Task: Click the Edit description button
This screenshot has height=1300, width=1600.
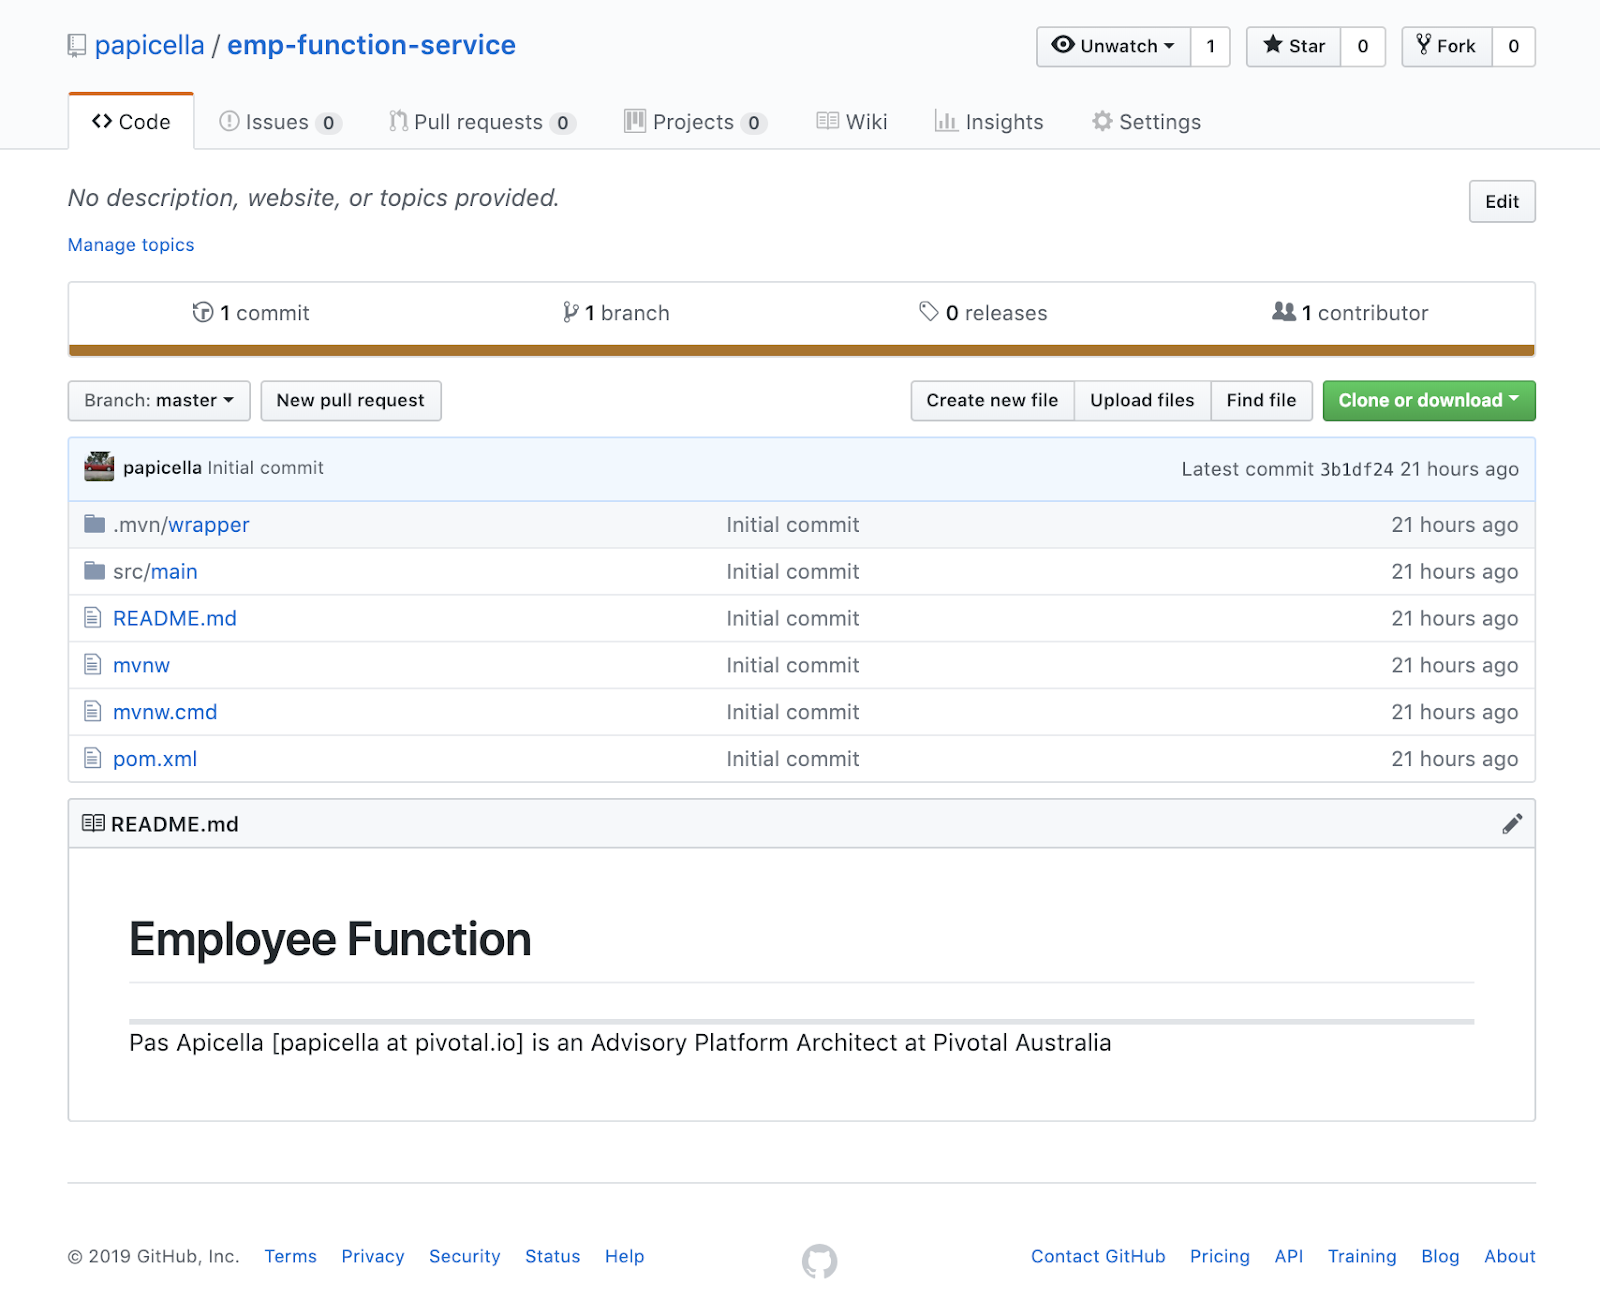Action: (x=1502, y=201)
